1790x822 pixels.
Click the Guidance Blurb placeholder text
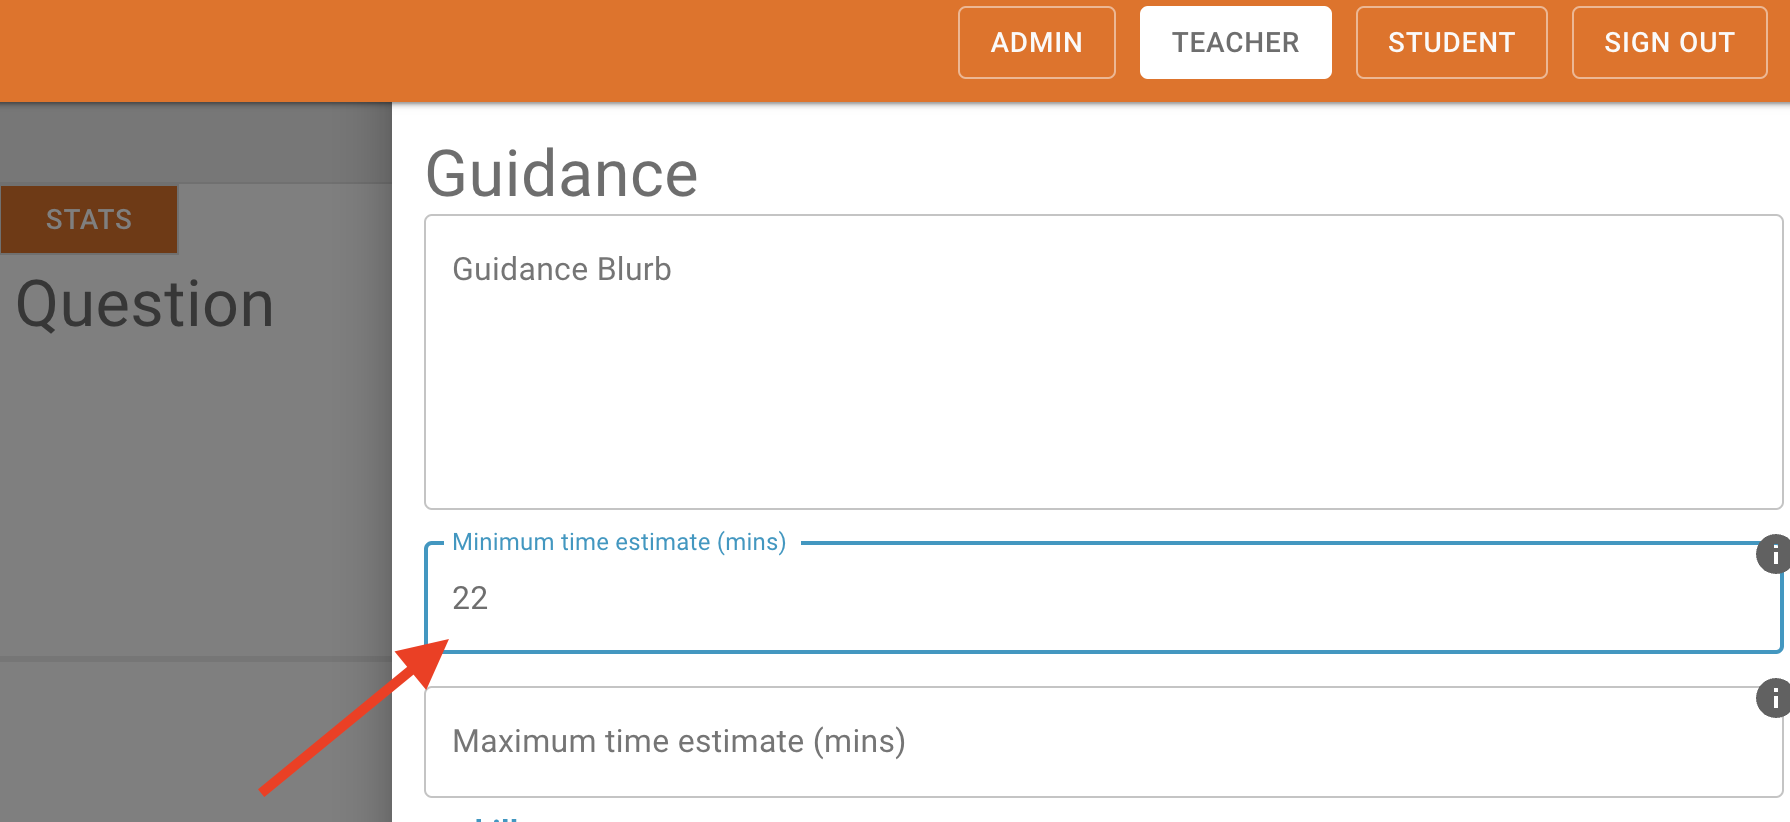pos(561,268)
